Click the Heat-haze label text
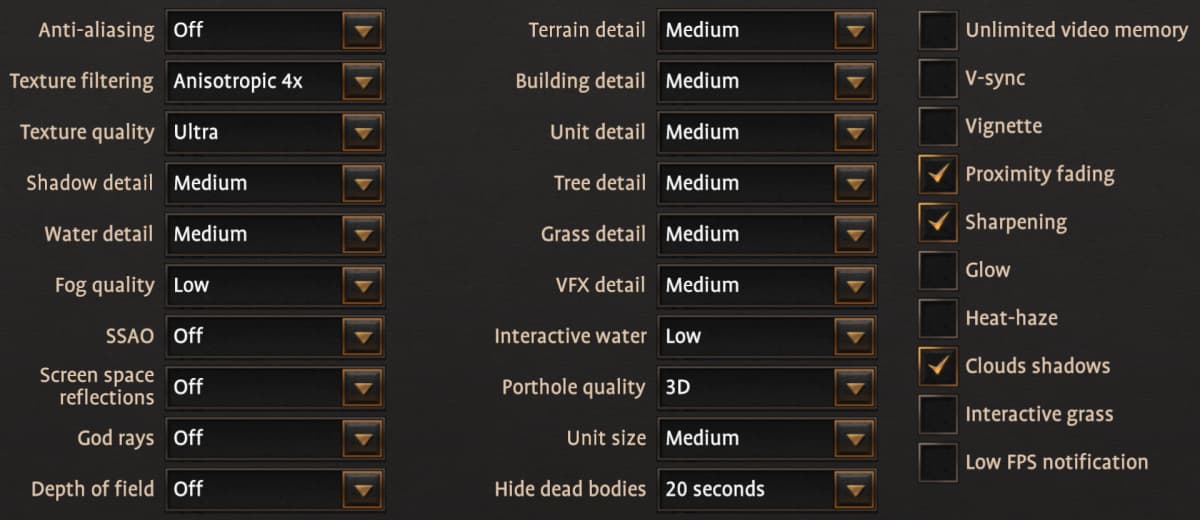This screenshot has width=1200, height=520. 1011,318
